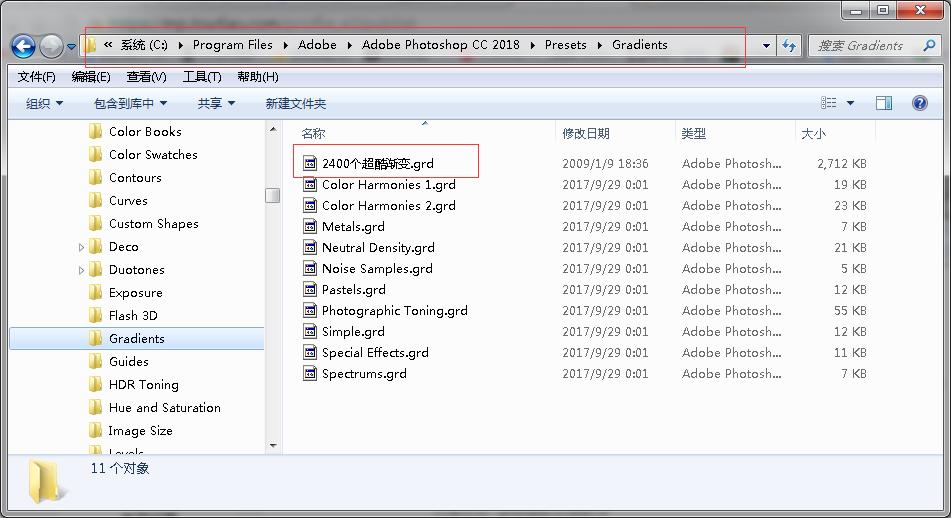Select the Neutral Density.grd file icon
Screen dimensions: 951x518
coord(310,247)
